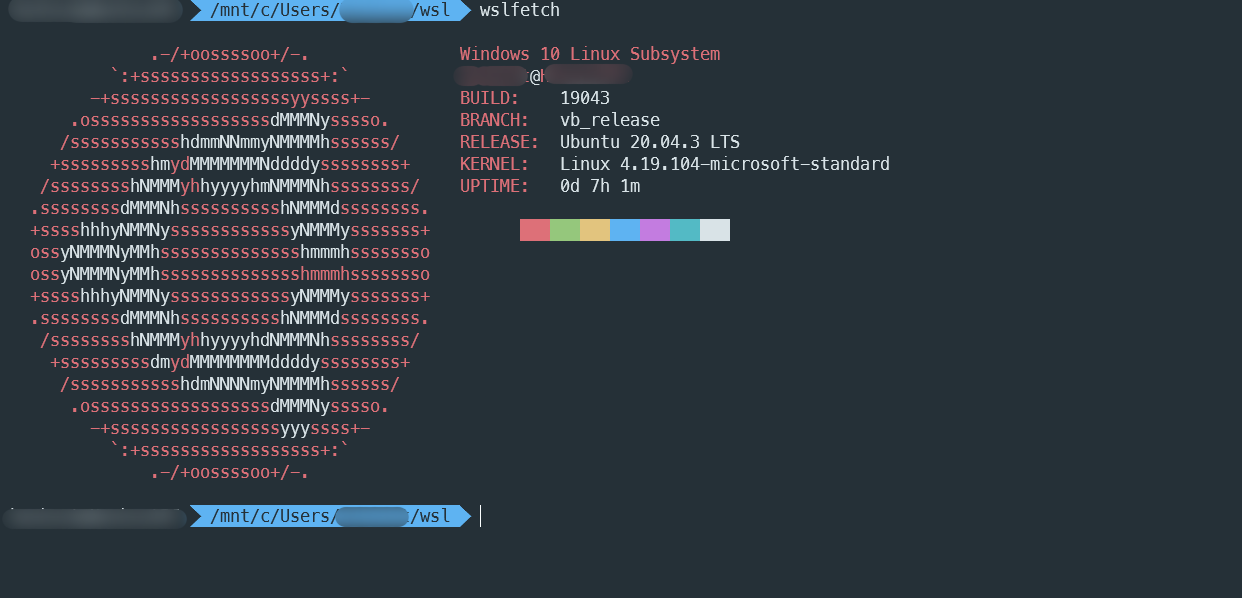Screen dimensions: 1242x598
Task: Click the RELEASE: label
Action: pyautogui.click(x=500, y=142)
